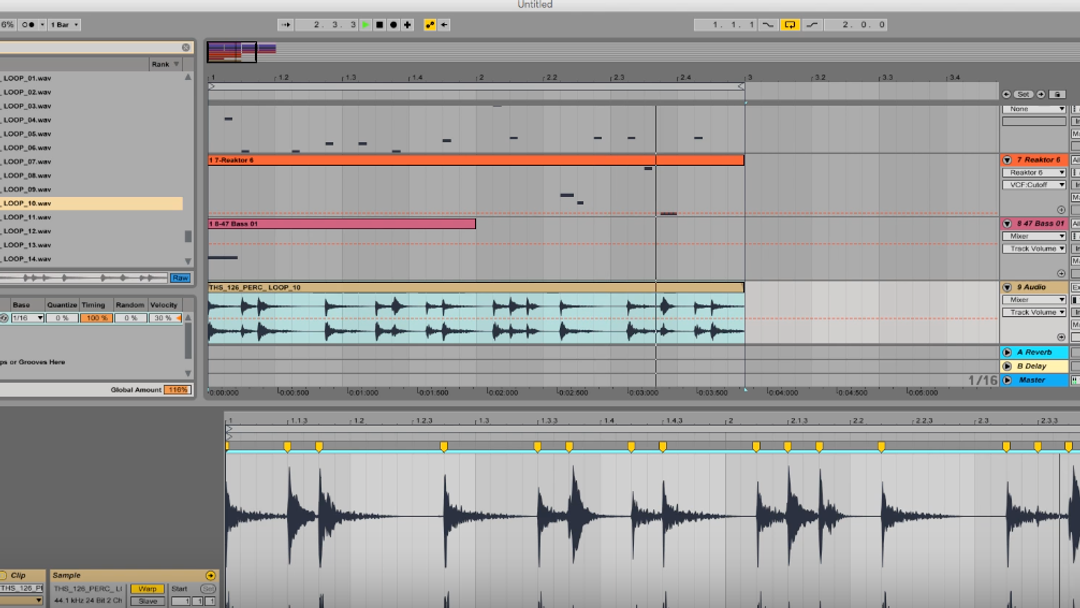Jump to previous locator arrow
The height and width of the screenshot is (608, 1080).
pyautogui.click(x=1007, y=94)
